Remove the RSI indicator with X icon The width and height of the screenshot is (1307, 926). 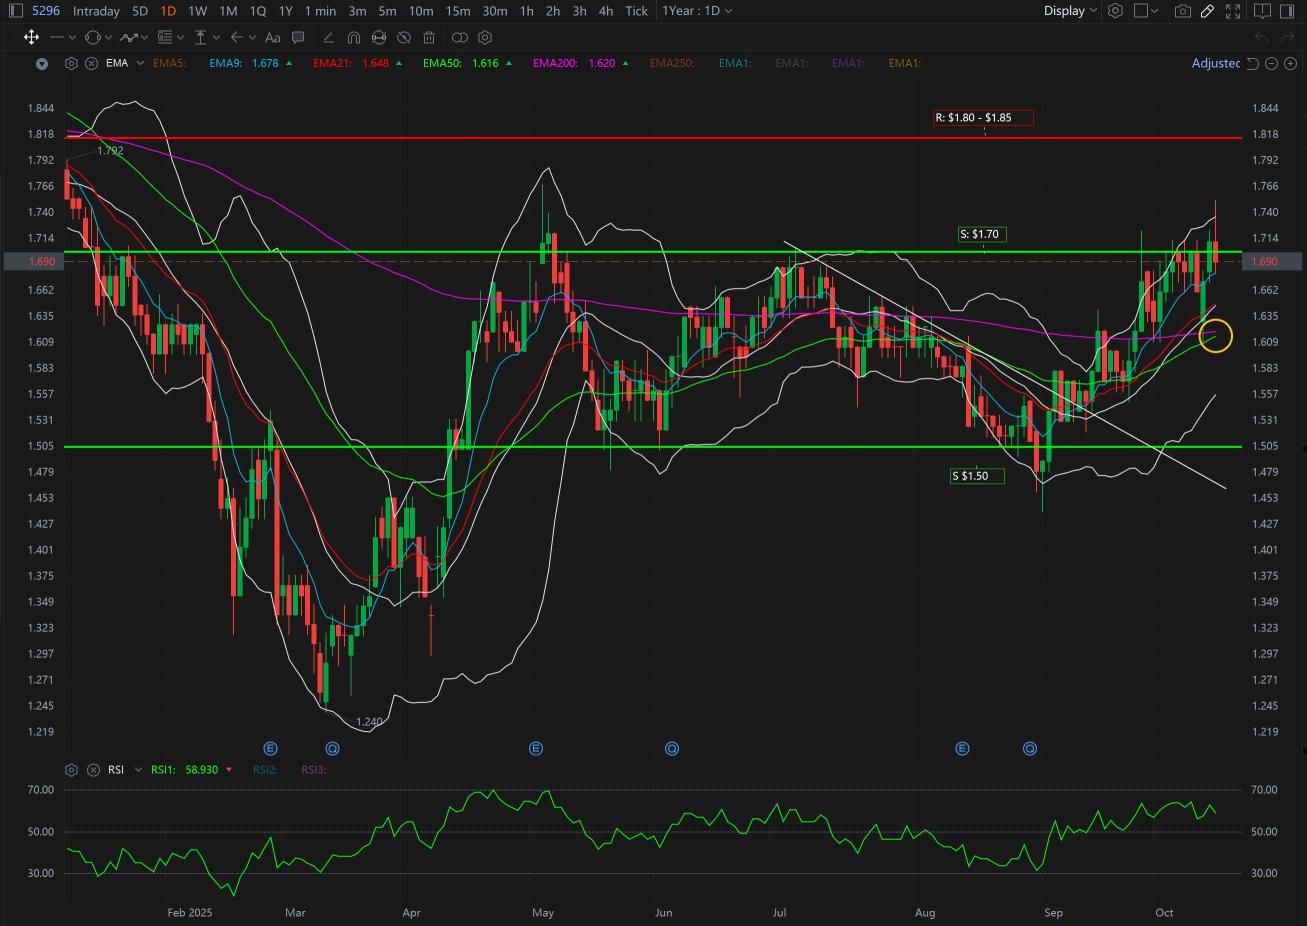point(91,770)
